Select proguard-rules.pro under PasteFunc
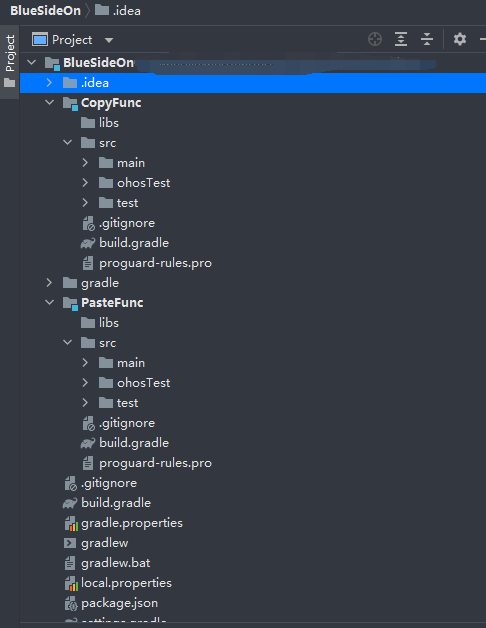486x628 pixels. (x=155, y=463)
